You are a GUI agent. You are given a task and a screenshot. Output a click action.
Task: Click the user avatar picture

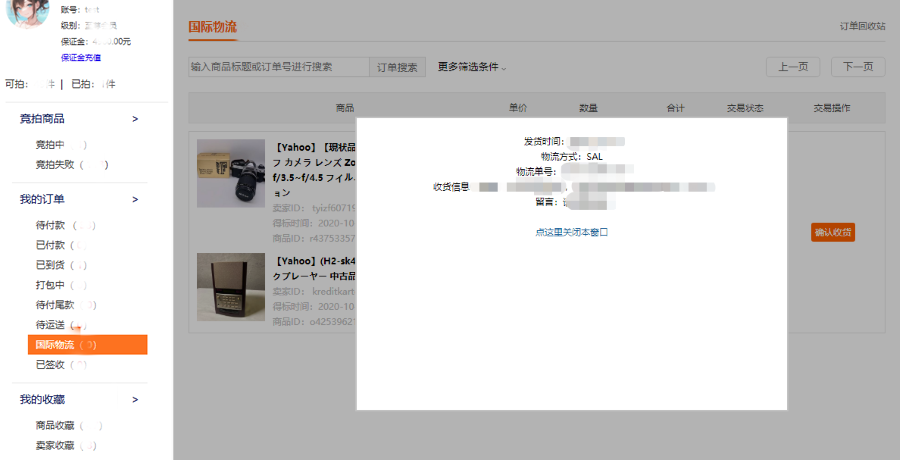point(28,14)
